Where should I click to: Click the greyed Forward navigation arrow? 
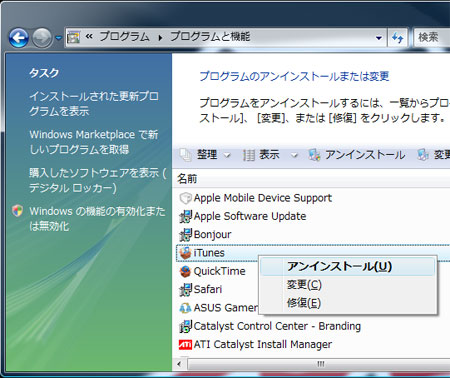42,37
